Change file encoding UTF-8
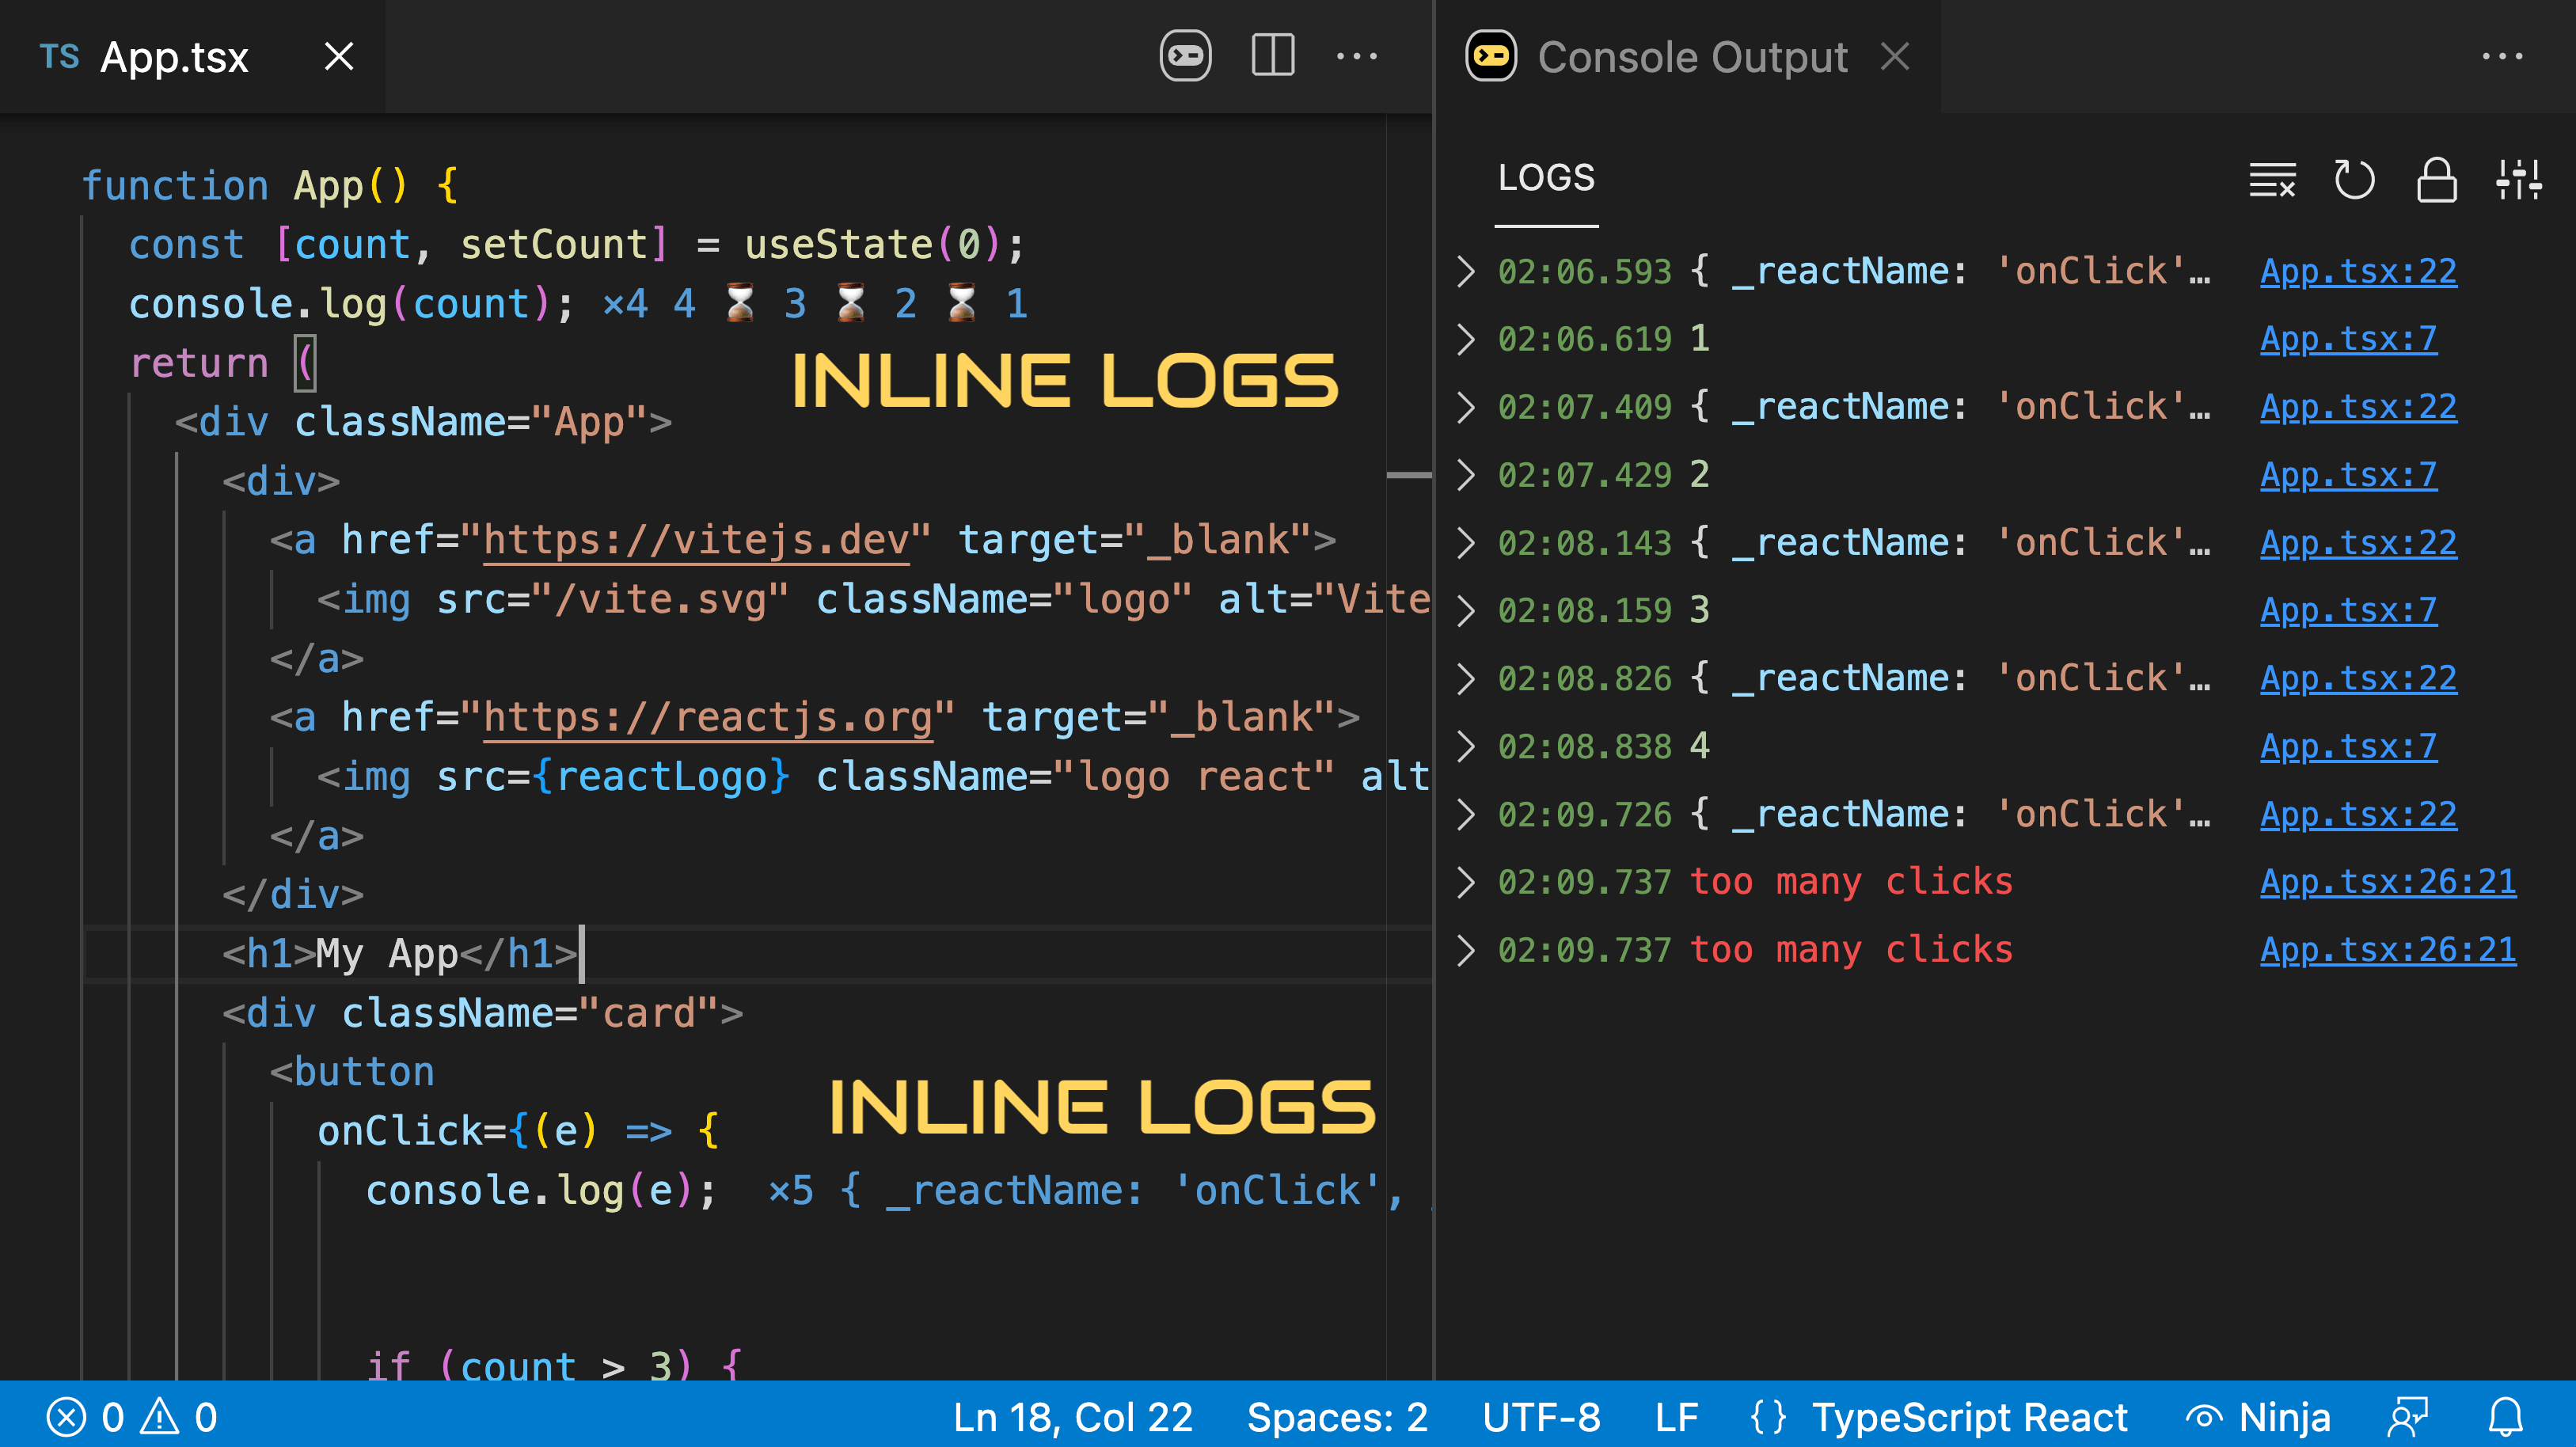 (x=1541, y=1417)
